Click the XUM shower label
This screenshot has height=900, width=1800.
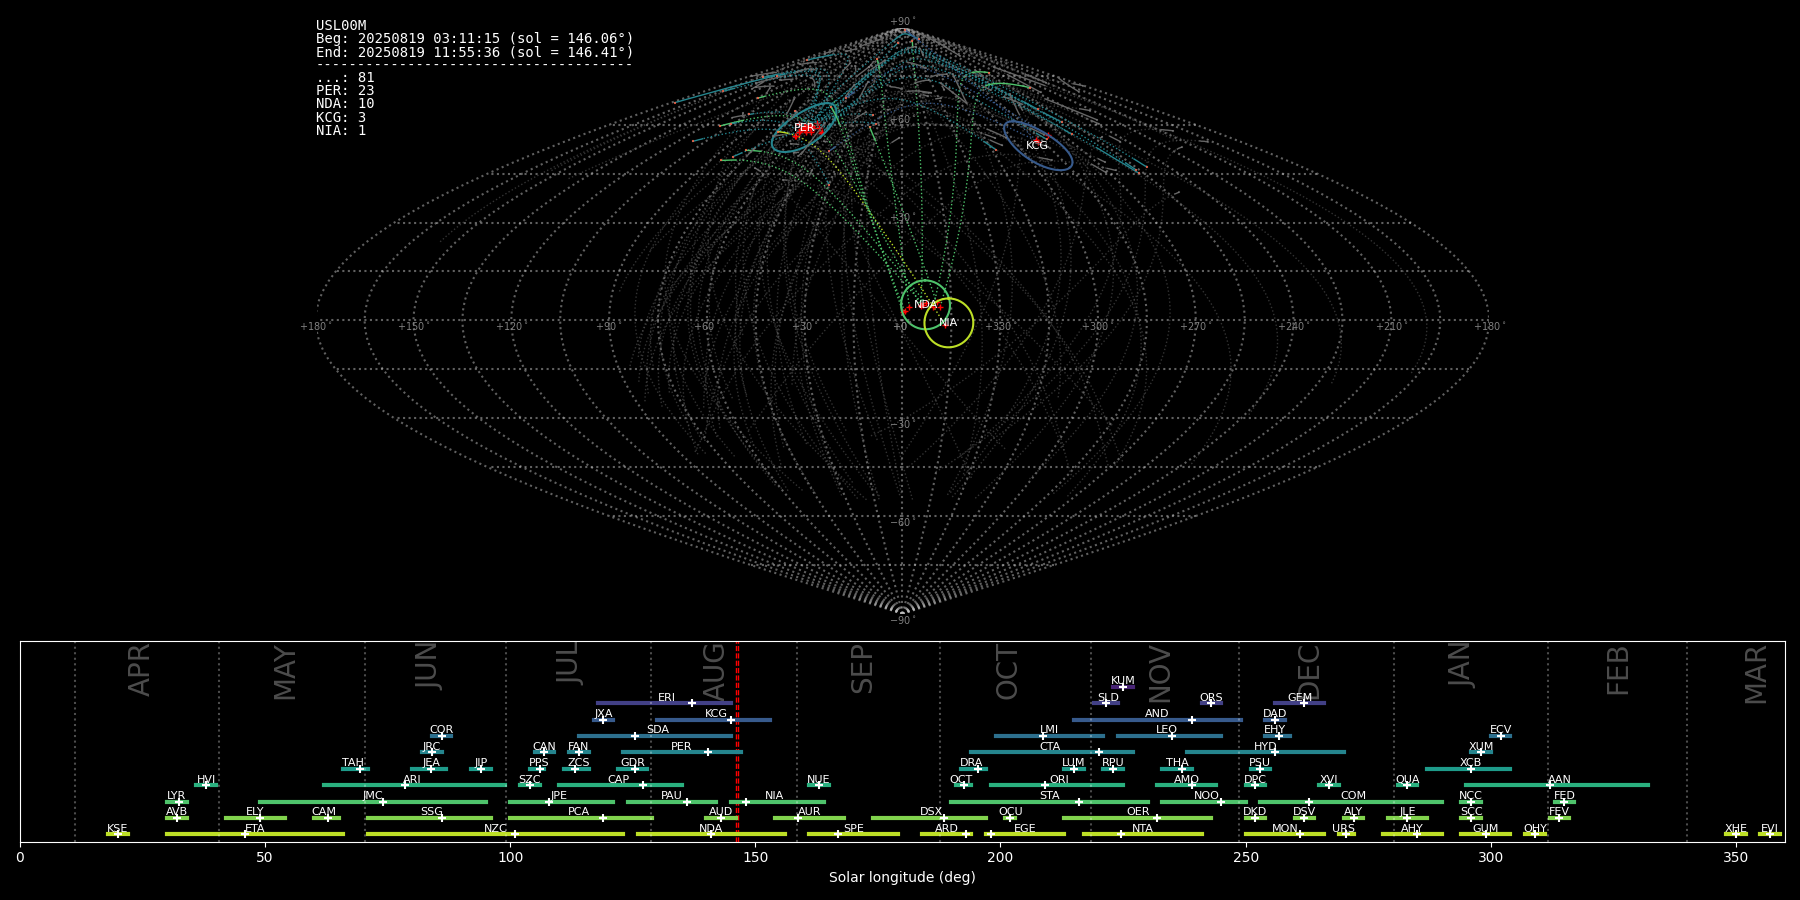(1481, 747)
